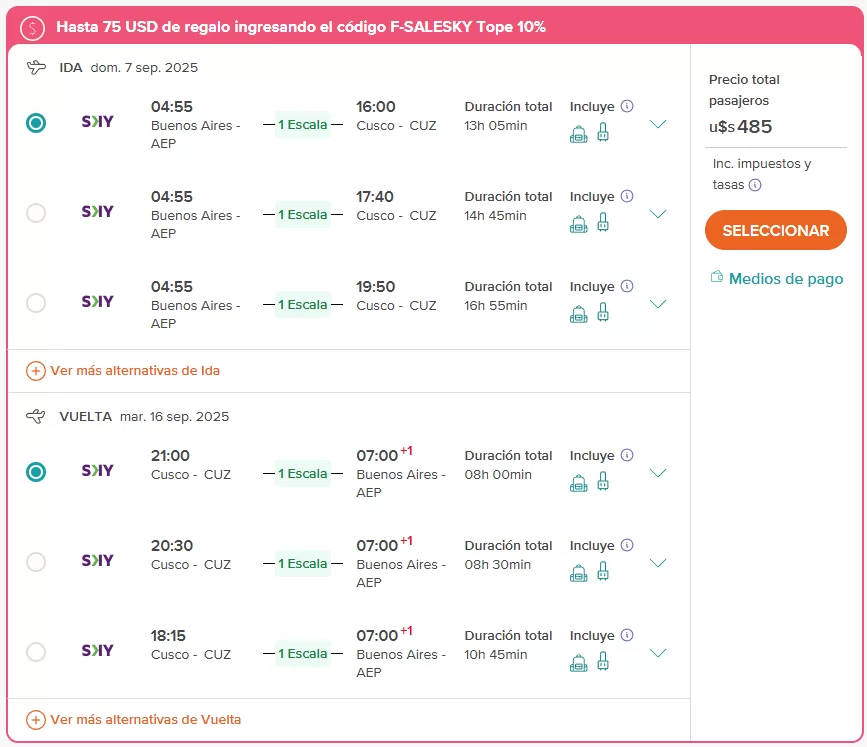
Task: Click the Incluye info icon on the 19:50 arrival flight
Action: tap(627, 286)
